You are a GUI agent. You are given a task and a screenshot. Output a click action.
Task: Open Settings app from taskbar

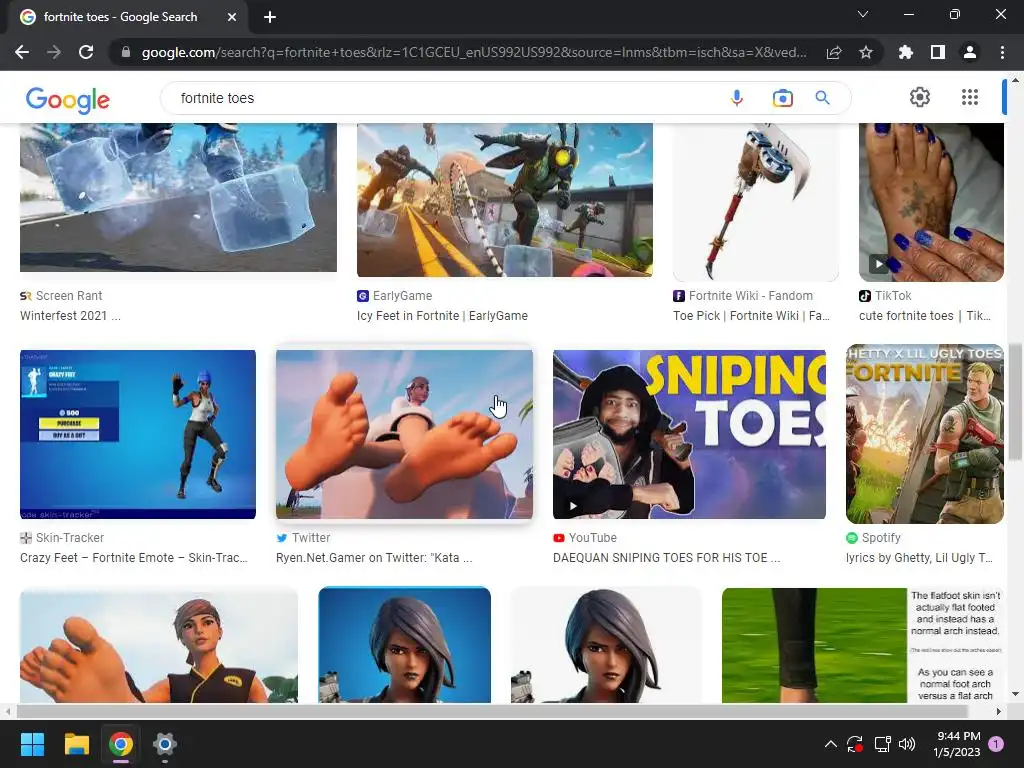(165, 744)
